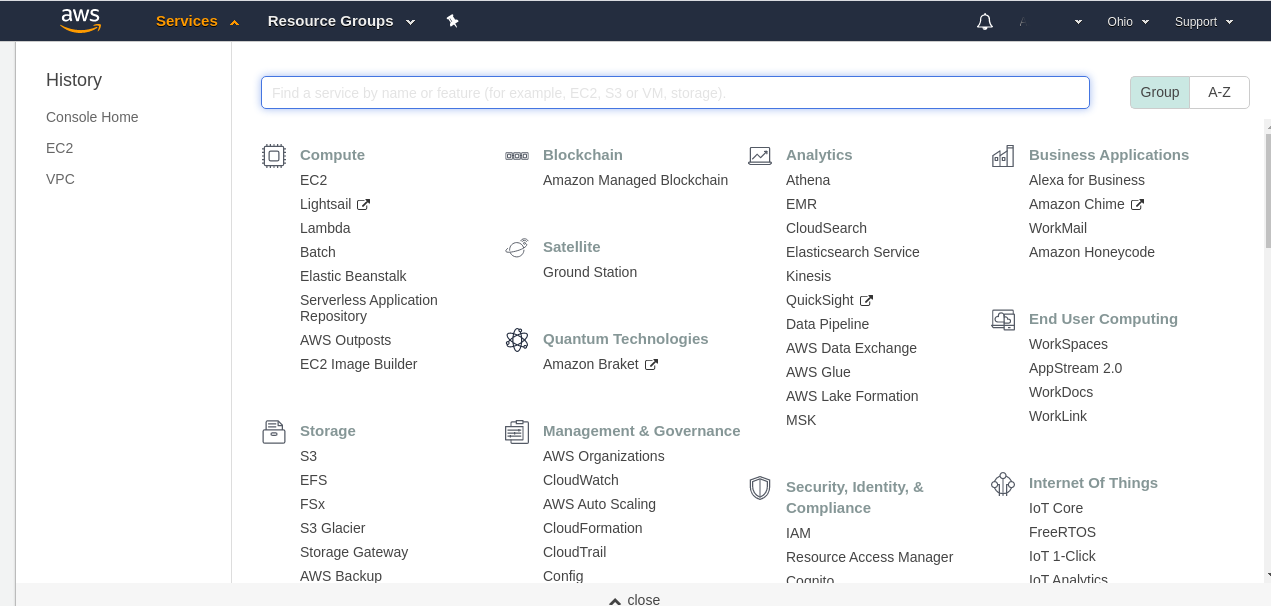Click the pin shortcut icon in navbar
The height and width of the screenshot is (606, 1271).
[x=452, y=21]
